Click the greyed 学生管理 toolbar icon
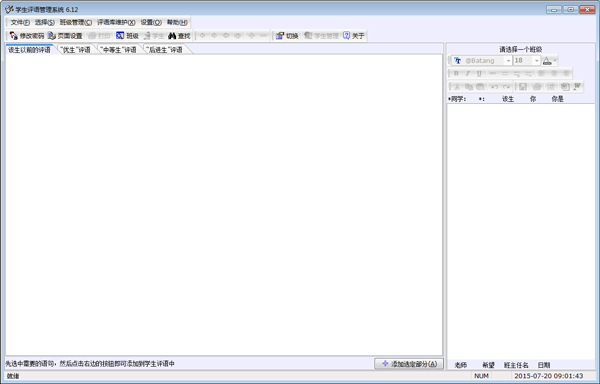Image resolution: width=600 pixels, height=384 pixels. pyautogui.click(x=308, y=36)
